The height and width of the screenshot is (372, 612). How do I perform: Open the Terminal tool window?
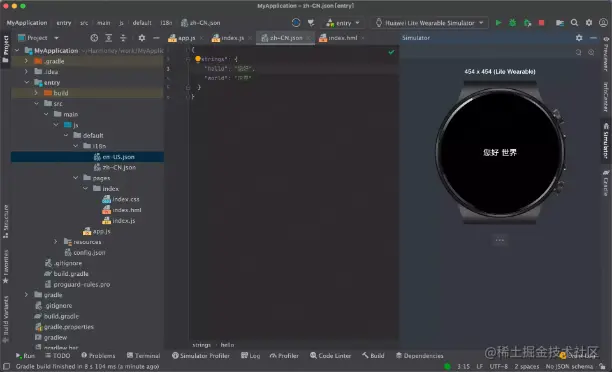[144, 356]
